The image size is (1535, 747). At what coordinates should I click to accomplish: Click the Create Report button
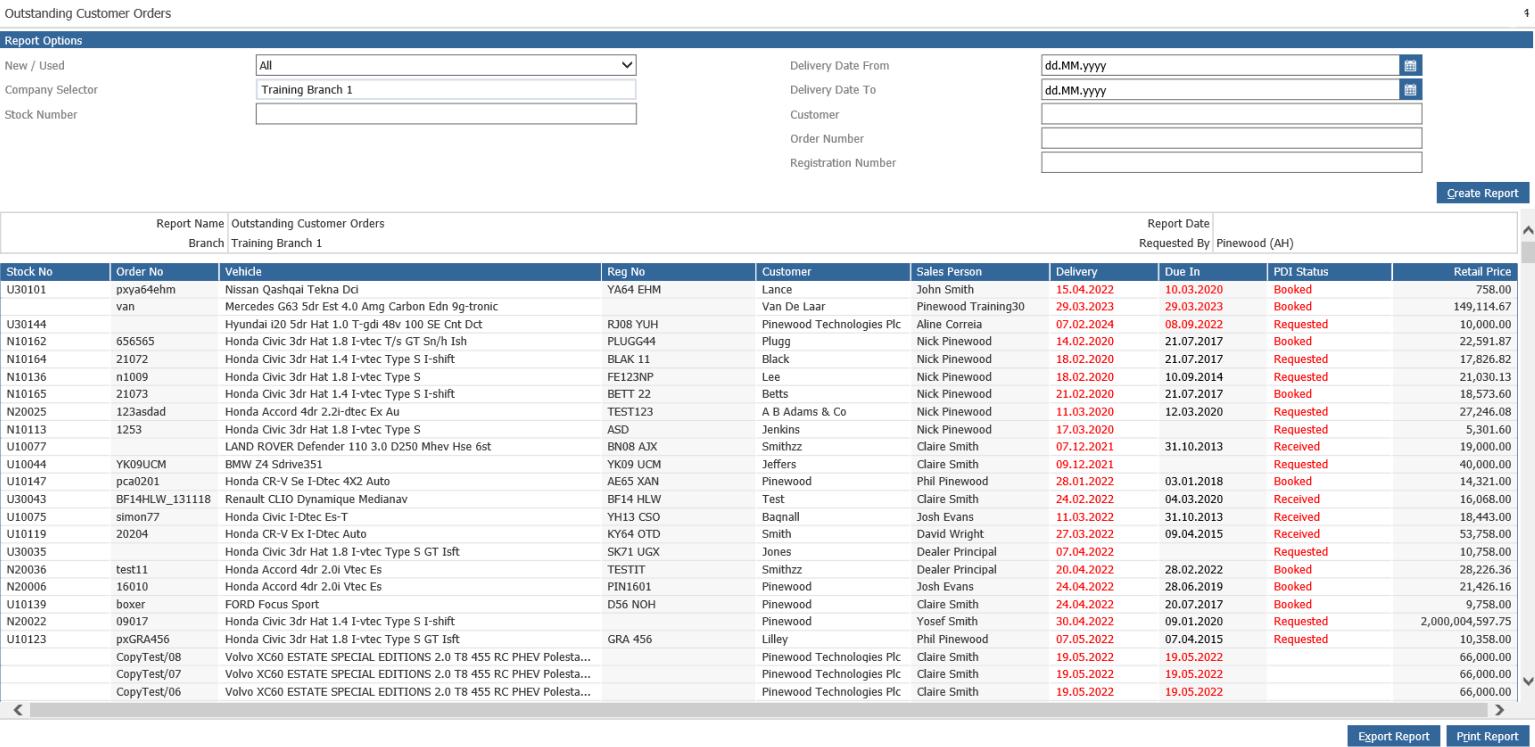(x=1482, y=193)
